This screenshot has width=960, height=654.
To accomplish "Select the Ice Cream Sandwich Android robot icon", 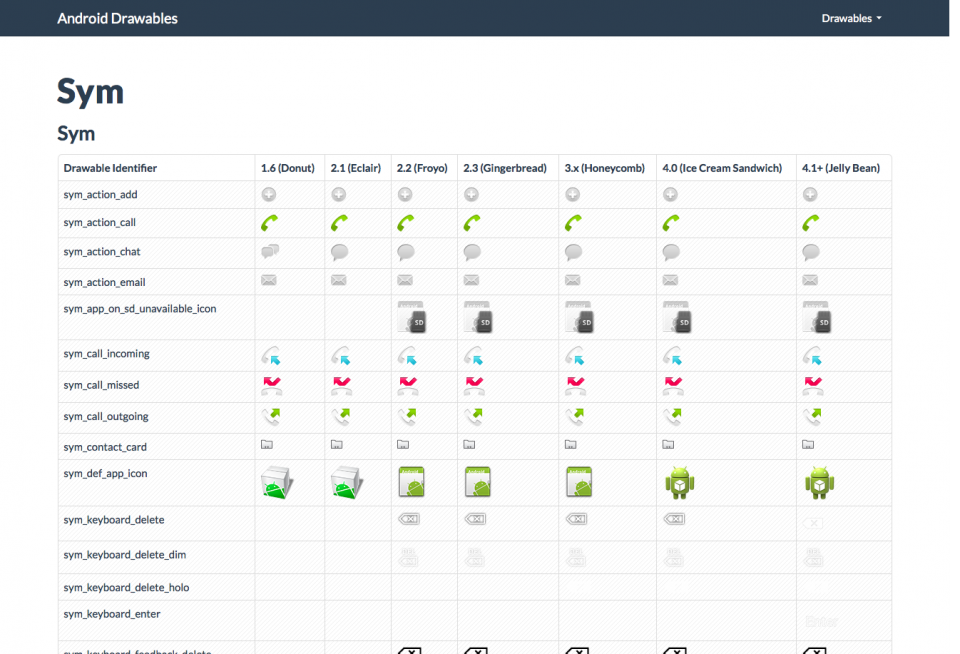I will tap(680, 483).
